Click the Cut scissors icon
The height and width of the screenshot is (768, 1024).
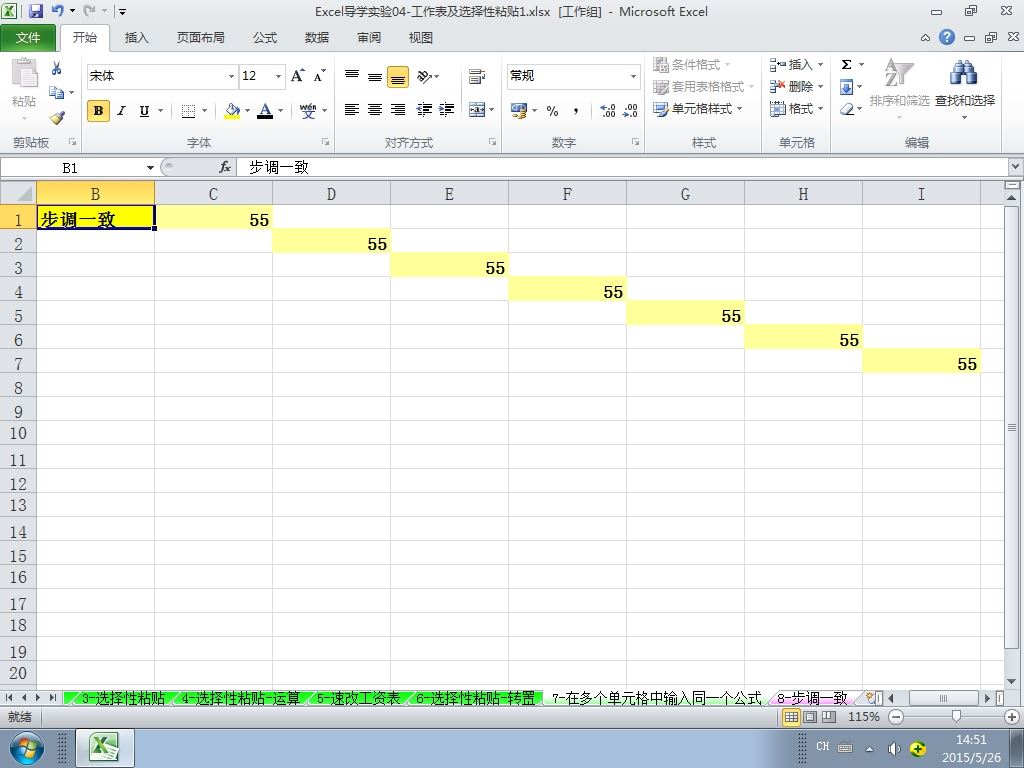(x=57, y=68)
